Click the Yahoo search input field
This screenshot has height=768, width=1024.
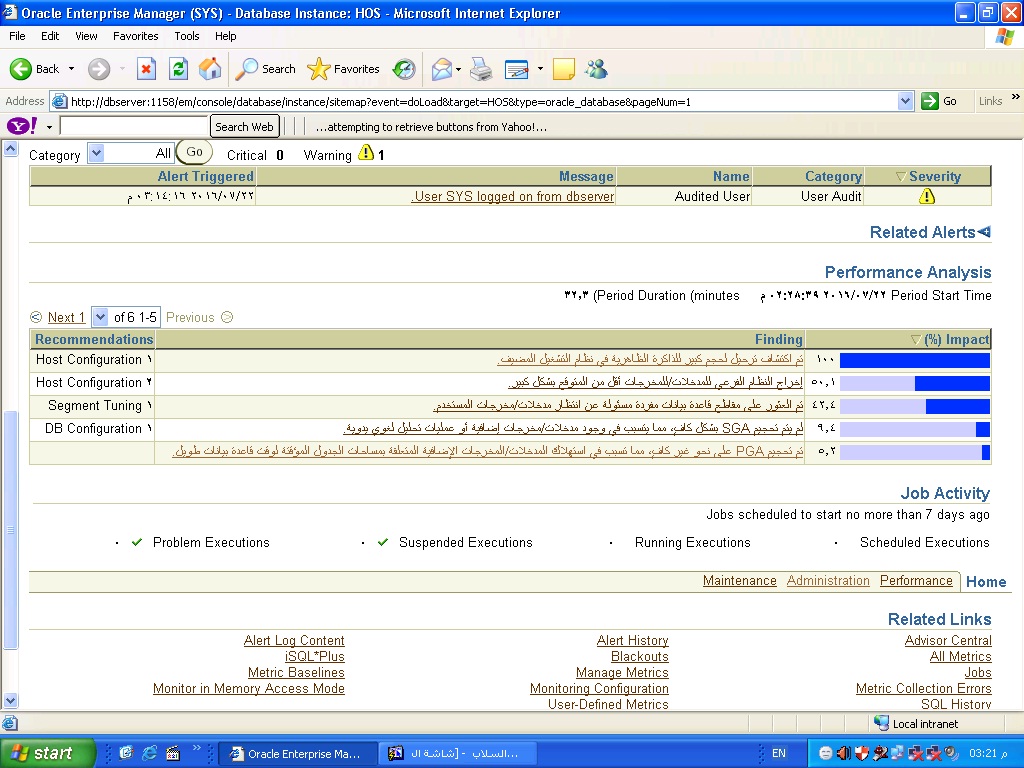(134, 126)
